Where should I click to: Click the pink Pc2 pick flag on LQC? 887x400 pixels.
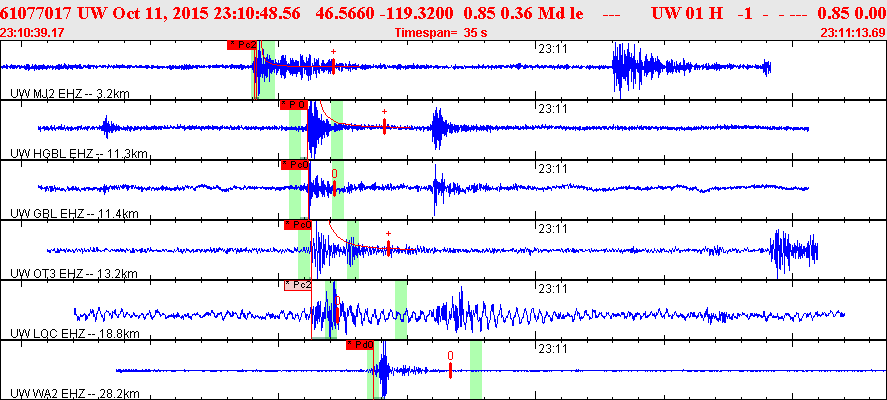[x=298, y=285]
